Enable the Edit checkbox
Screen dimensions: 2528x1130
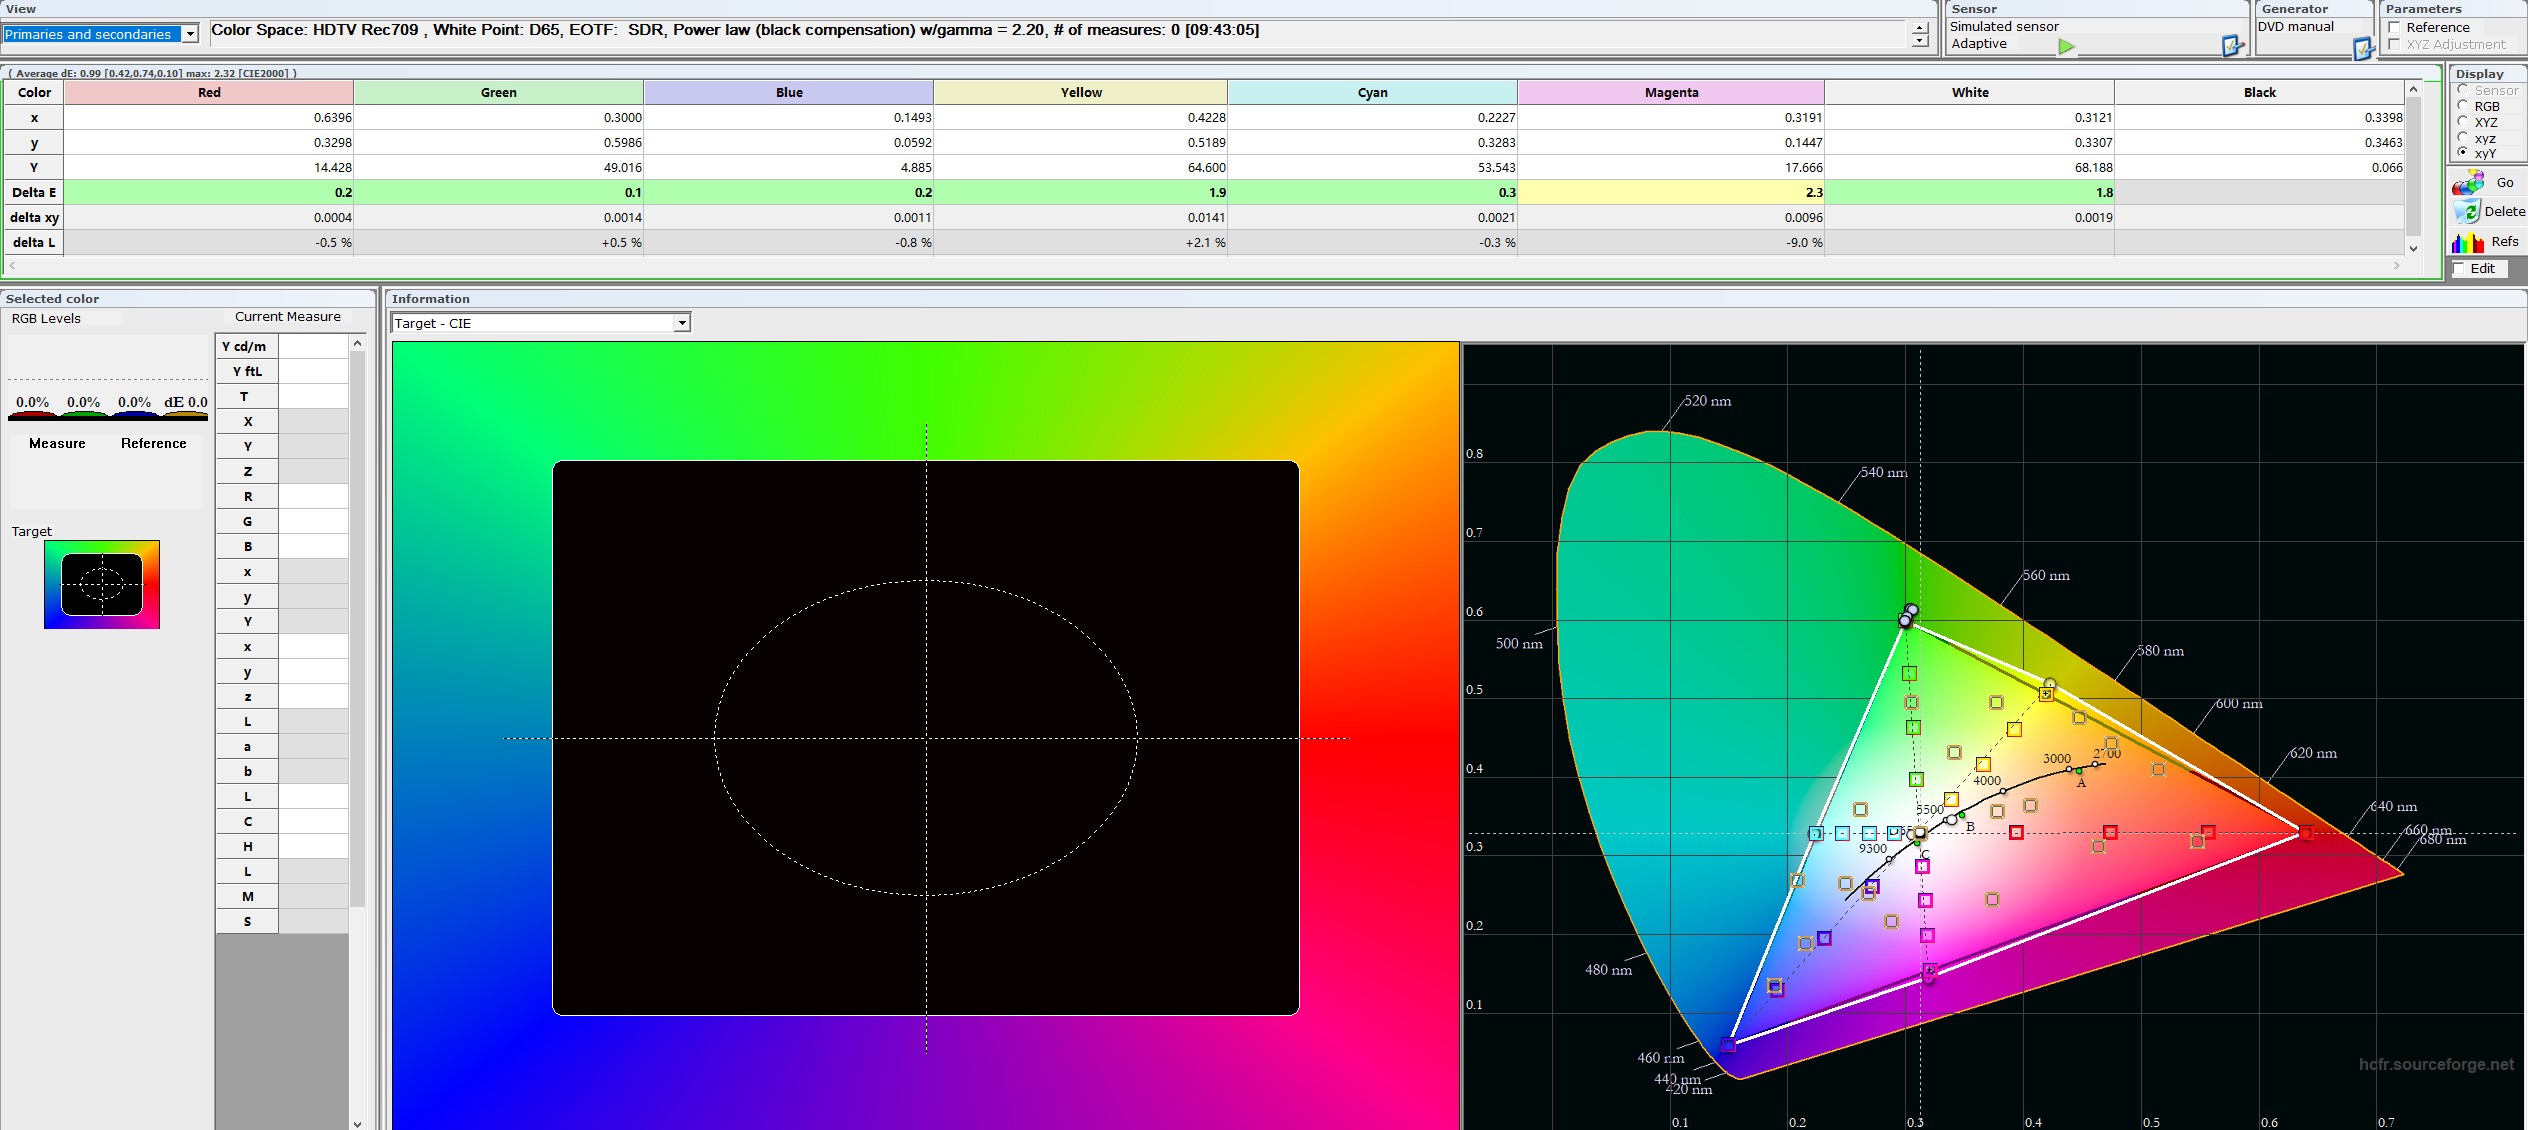[2459, 269]
